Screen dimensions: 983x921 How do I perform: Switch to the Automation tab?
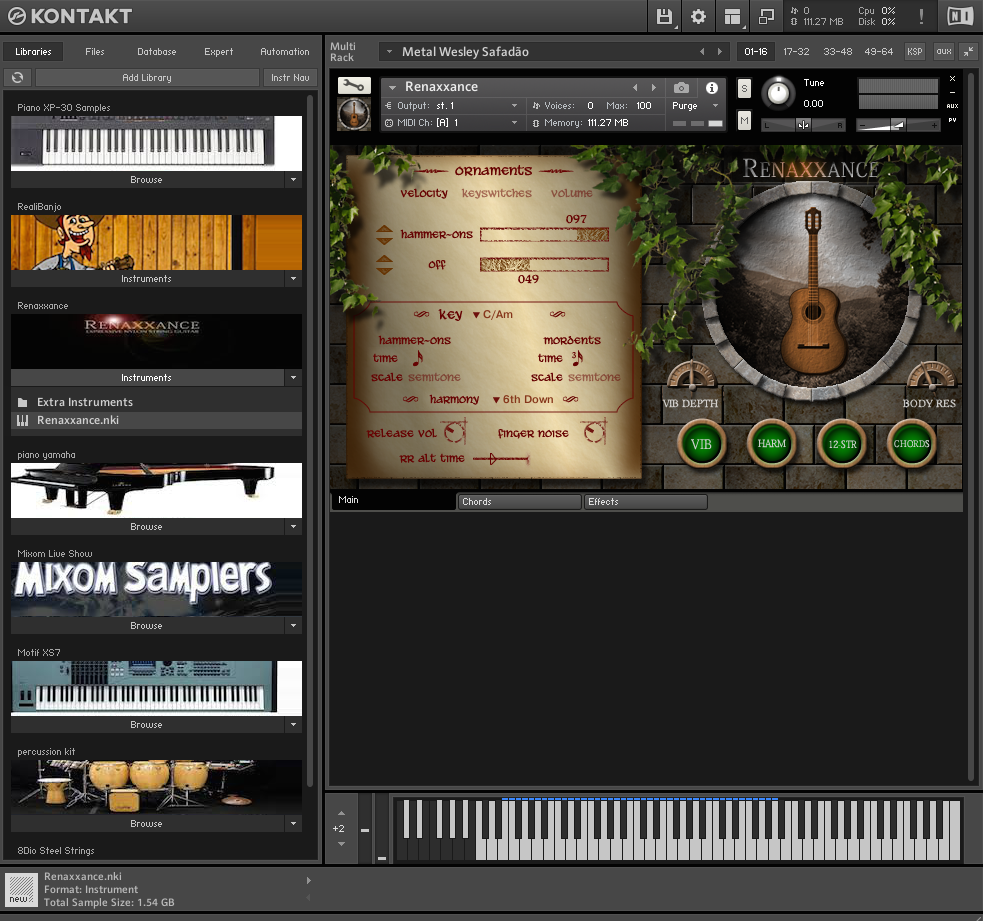coord(285,51)
